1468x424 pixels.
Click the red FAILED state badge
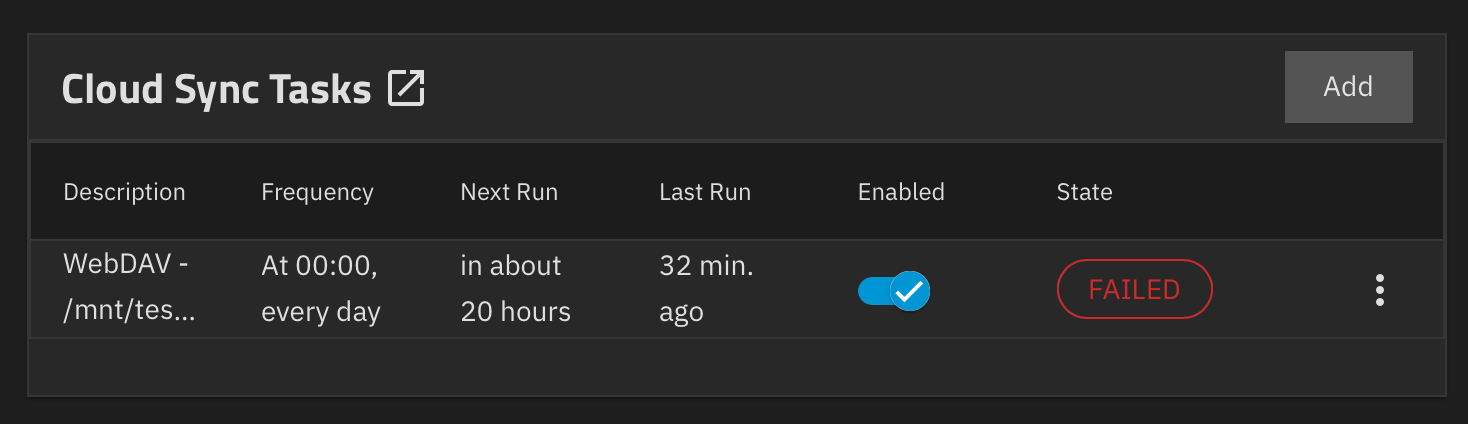(x=1134, y=290)
